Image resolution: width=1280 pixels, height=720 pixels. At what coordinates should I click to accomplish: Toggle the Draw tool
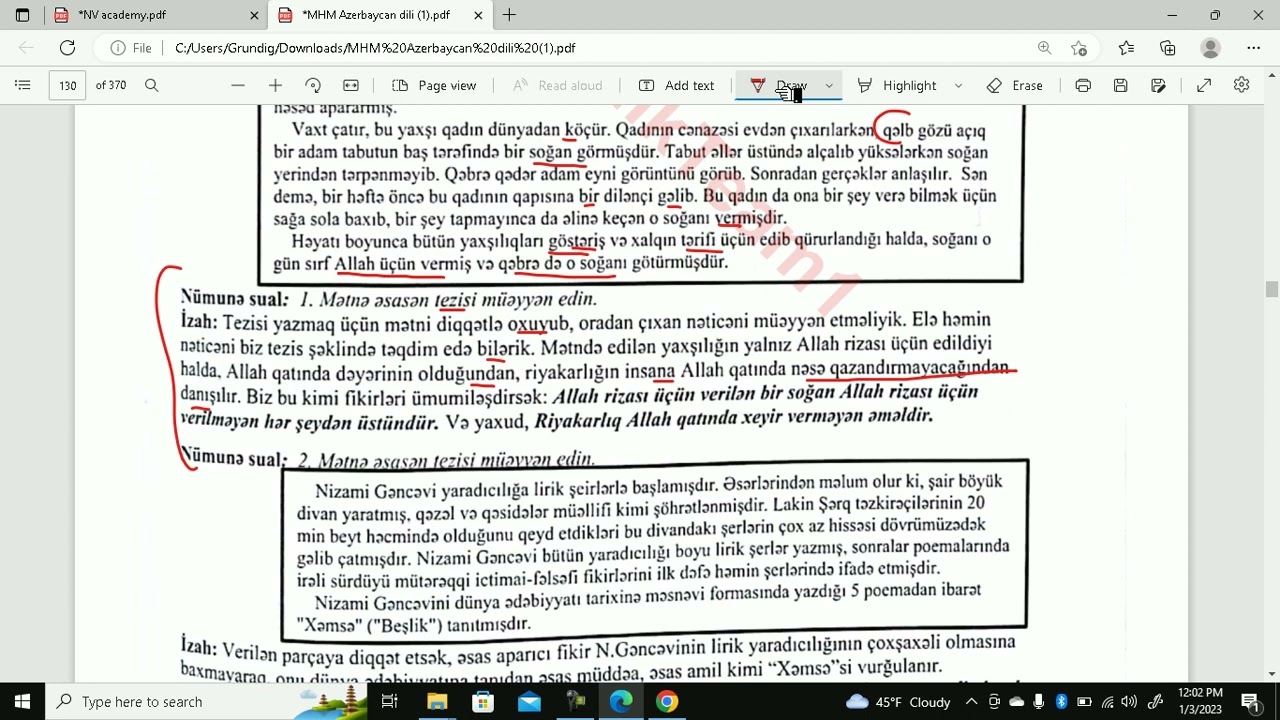point(778,86)
